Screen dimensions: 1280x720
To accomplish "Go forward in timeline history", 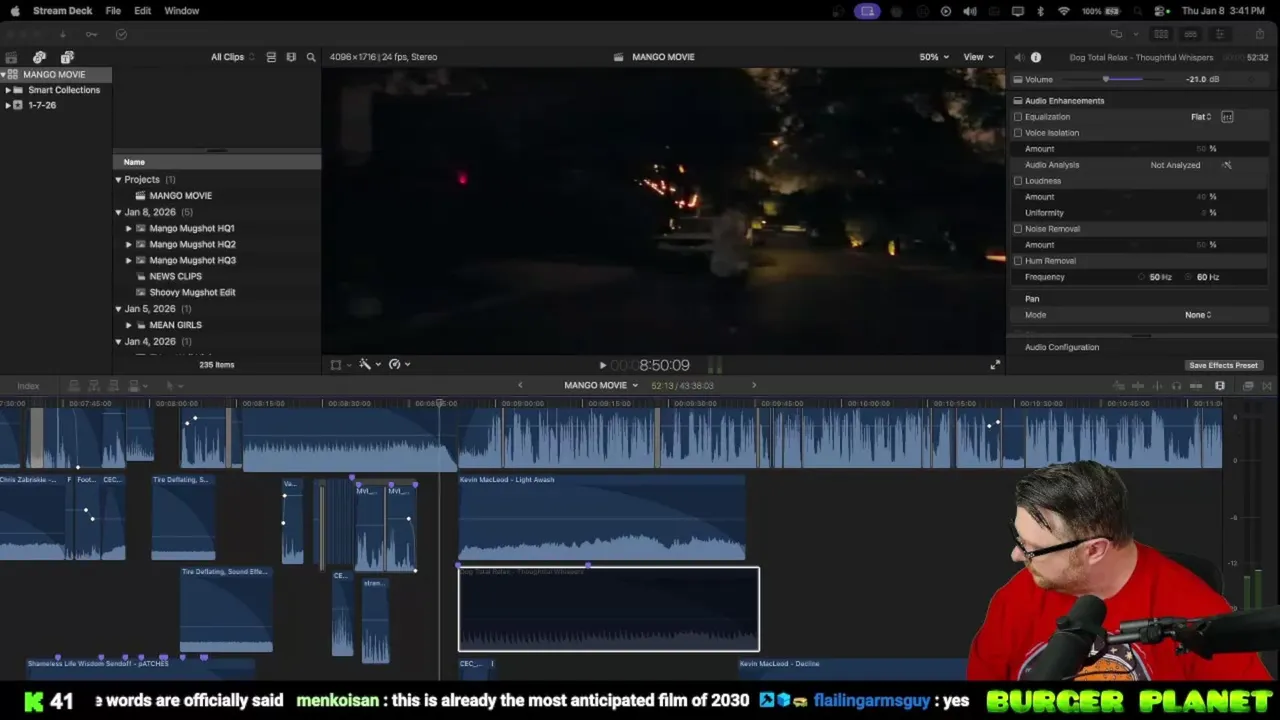I will (x=754, y=385).
